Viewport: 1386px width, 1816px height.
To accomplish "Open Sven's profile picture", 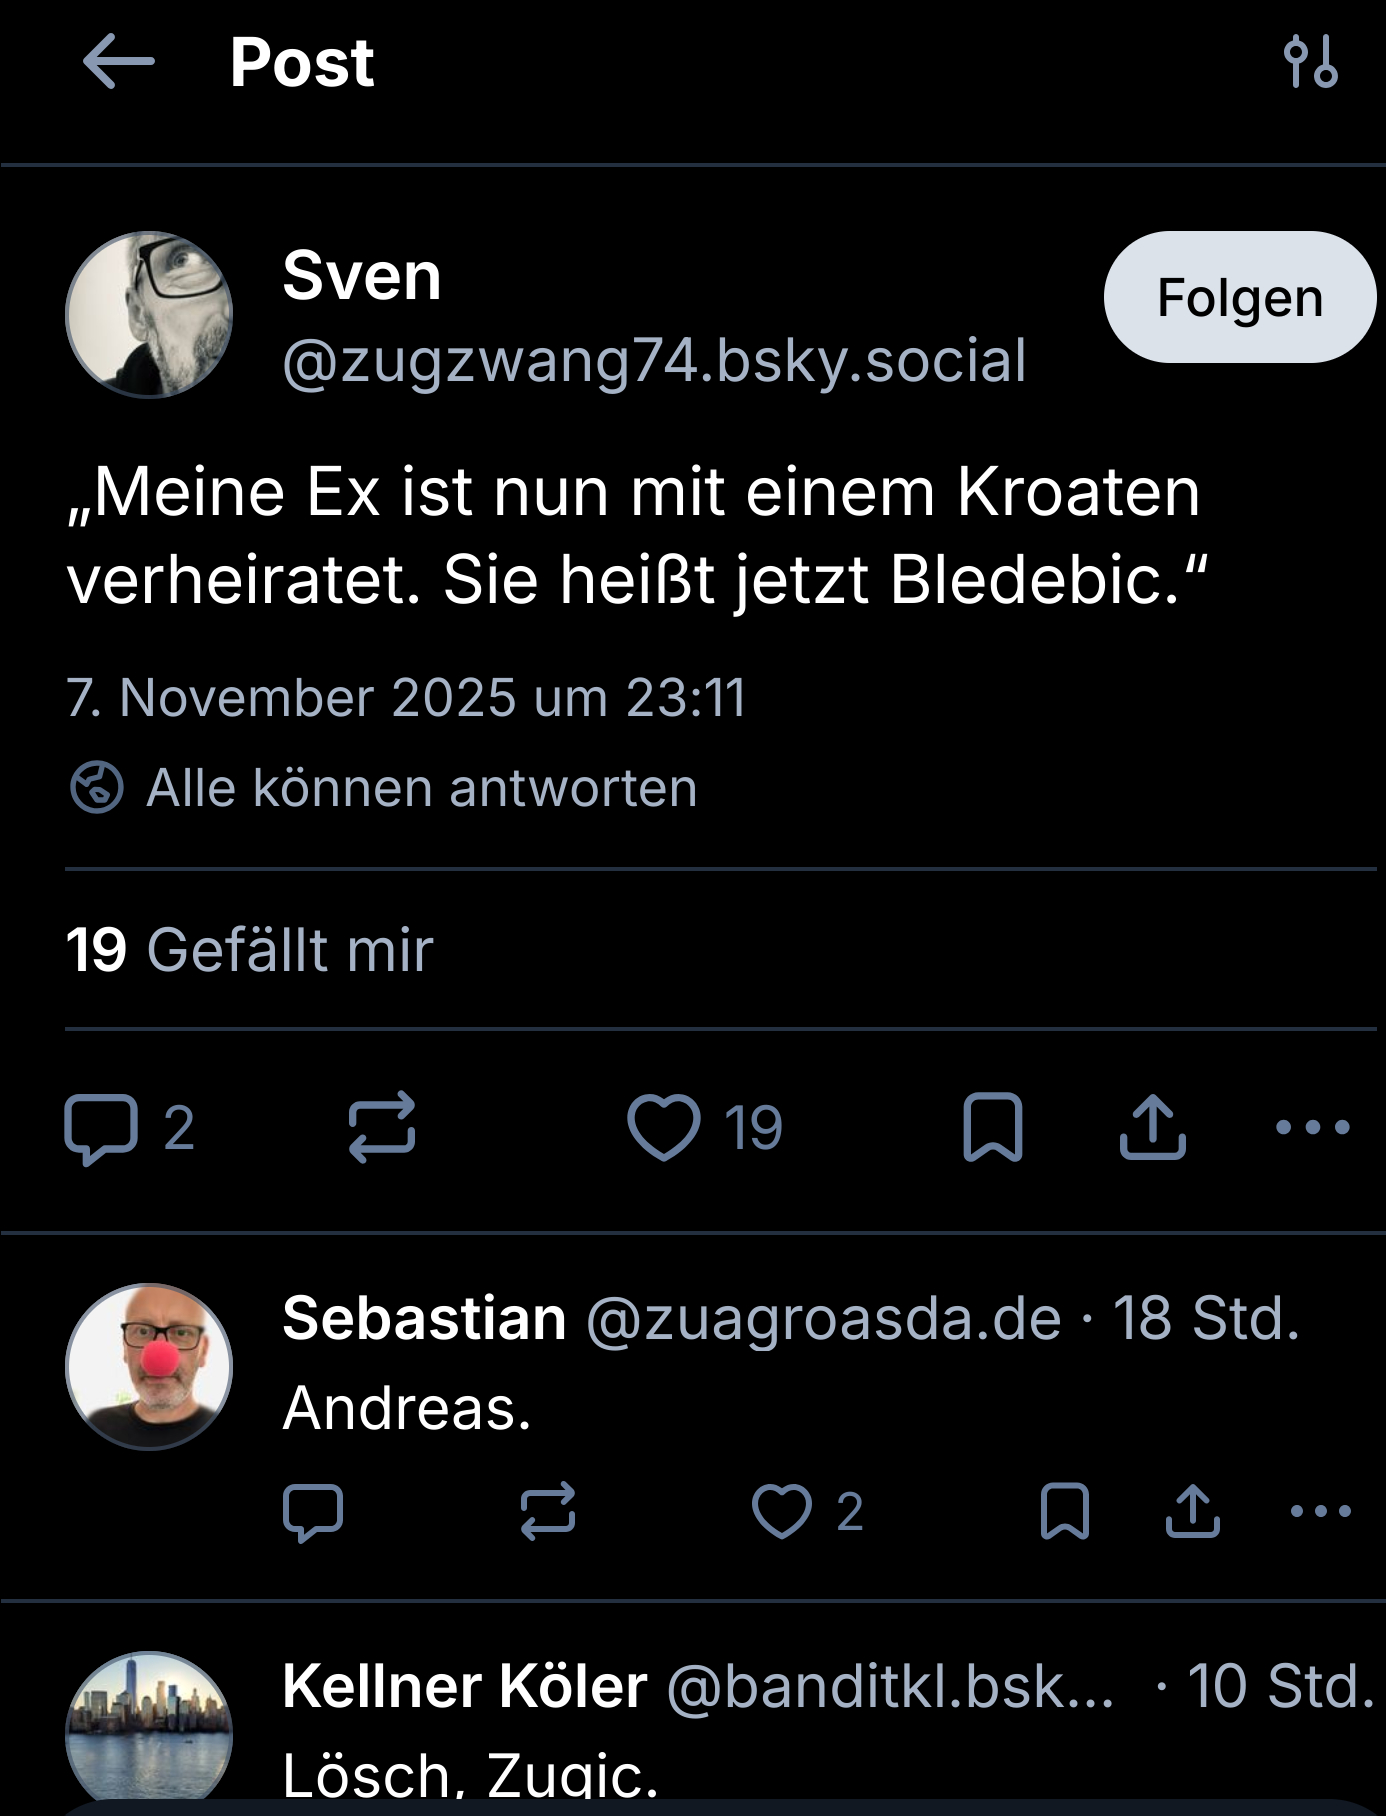I will pos(149,315).
